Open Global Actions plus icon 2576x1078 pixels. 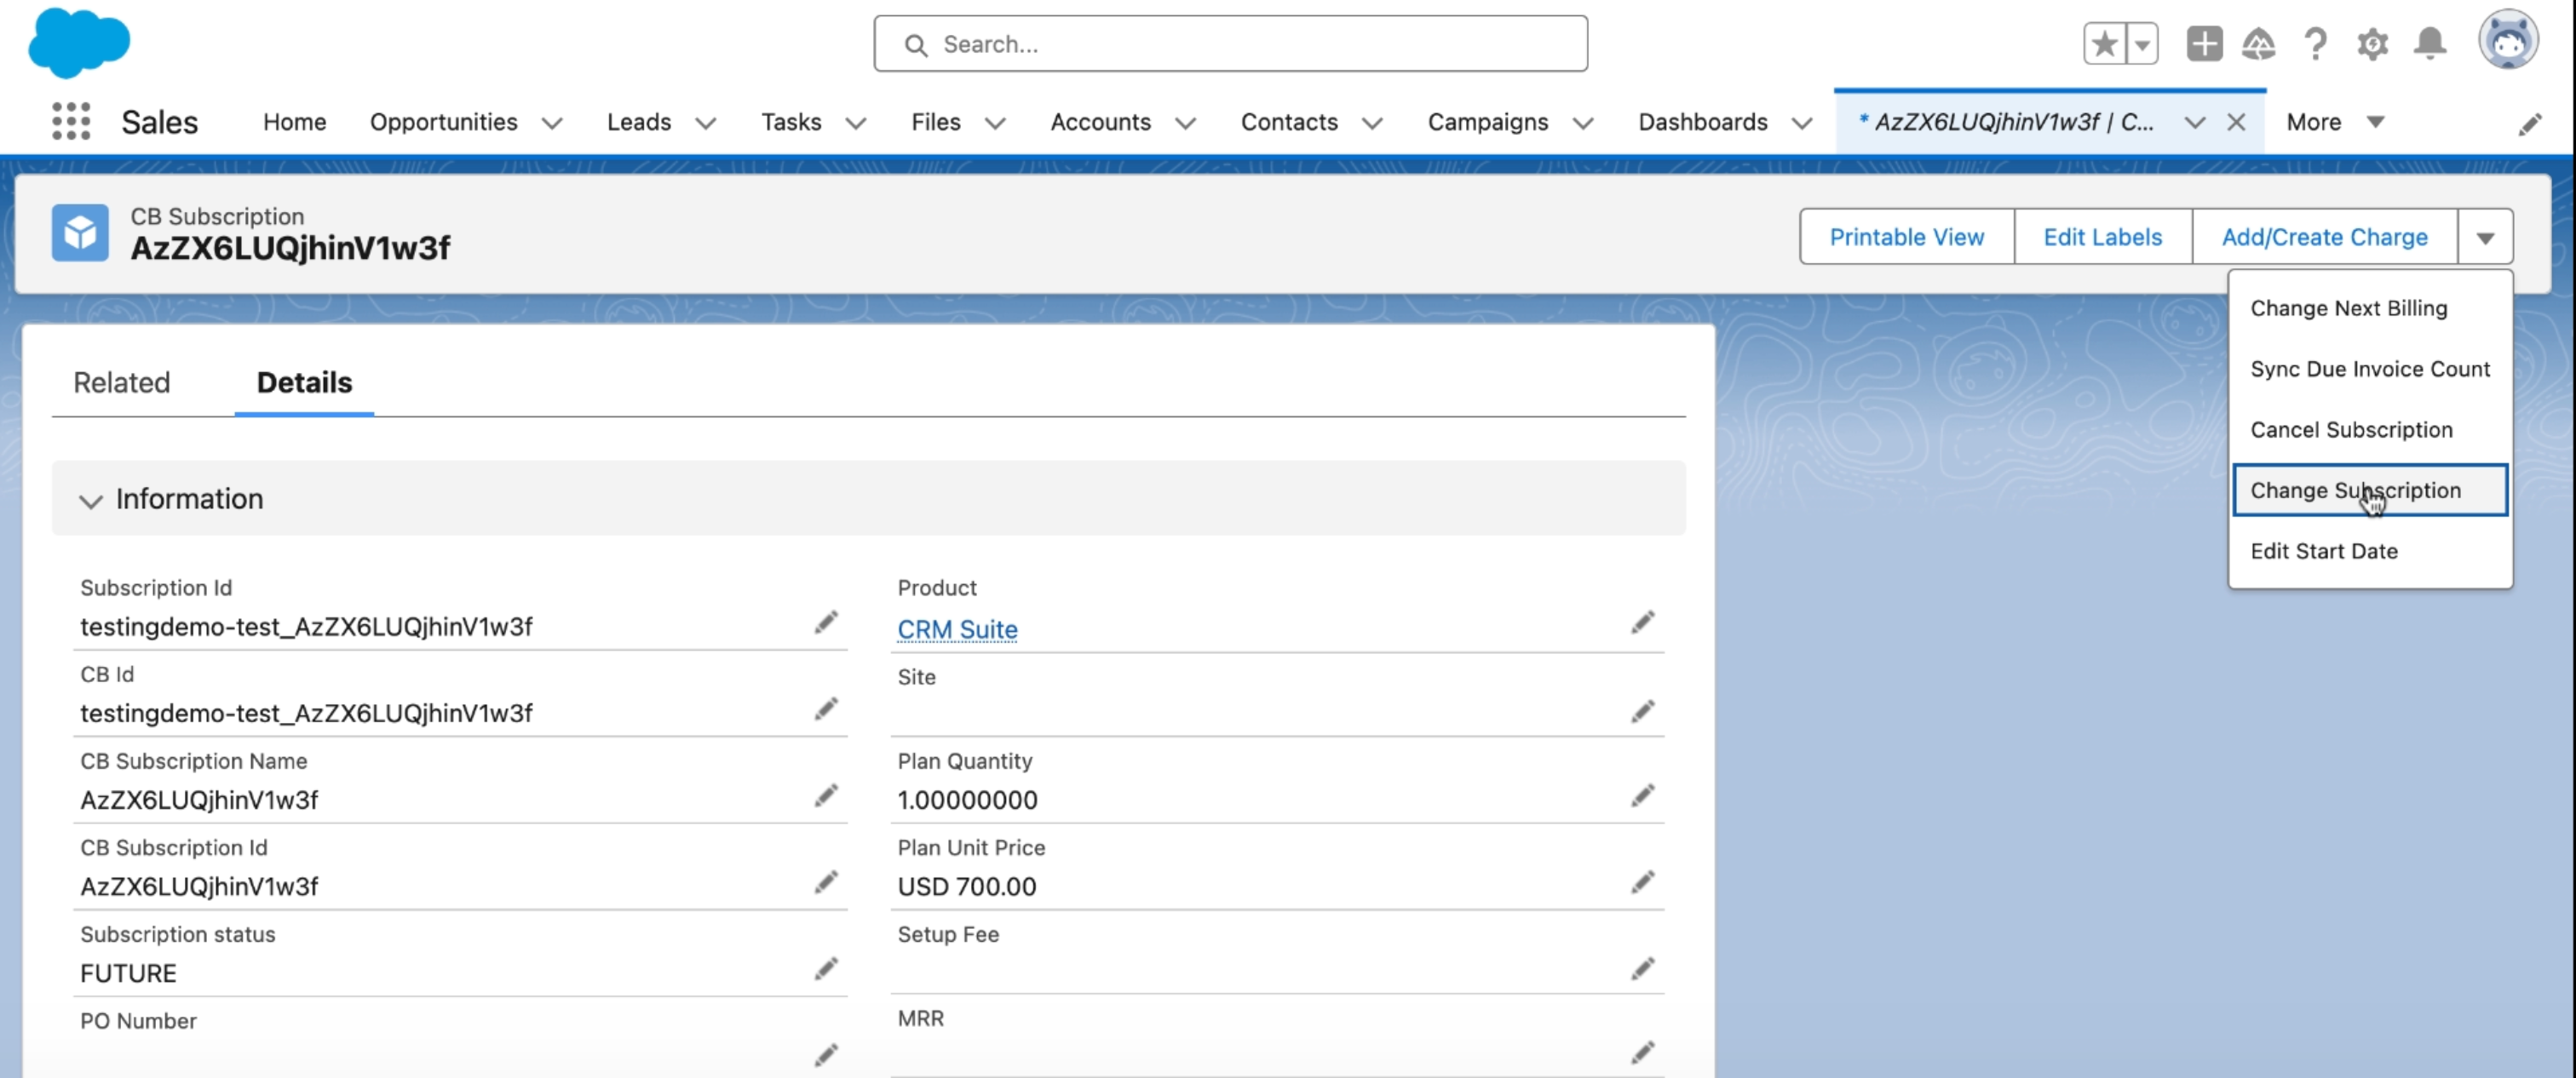[x=2204, y=44]
